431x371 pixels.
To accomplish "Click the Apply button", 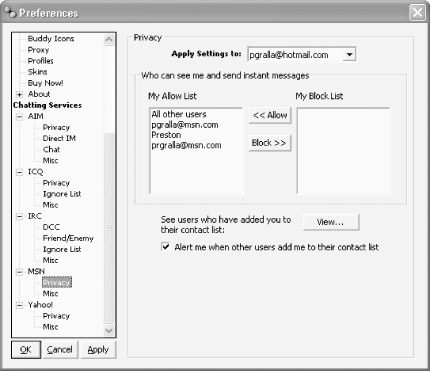I will click(x=98, y=350).
